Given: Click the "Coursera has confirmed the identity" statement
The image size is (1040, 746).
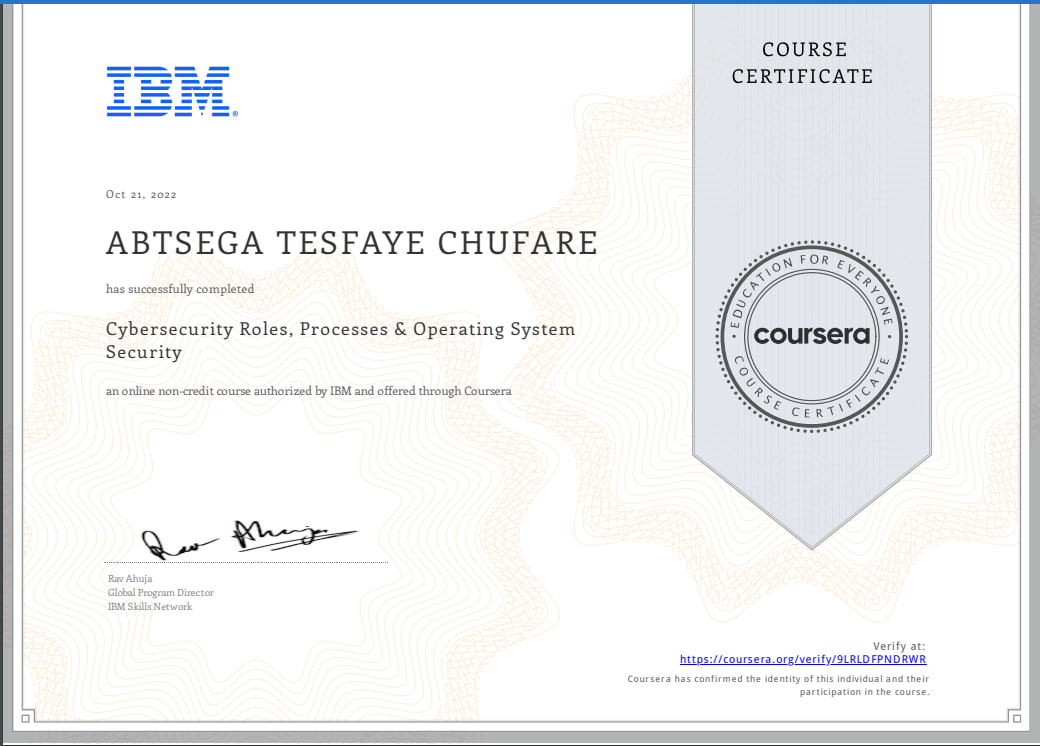Looking at the screenshot, I should (x=779, y=685).
